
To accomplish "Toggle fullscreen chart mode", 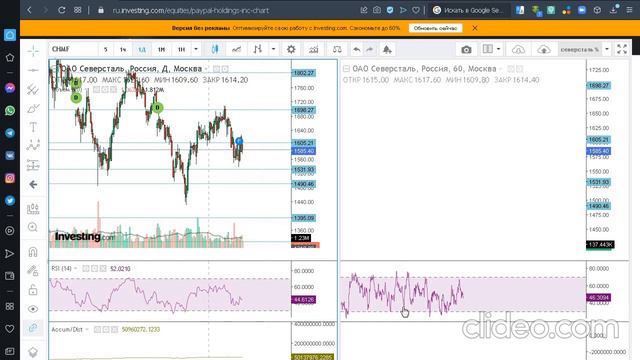I will (622, 49).
